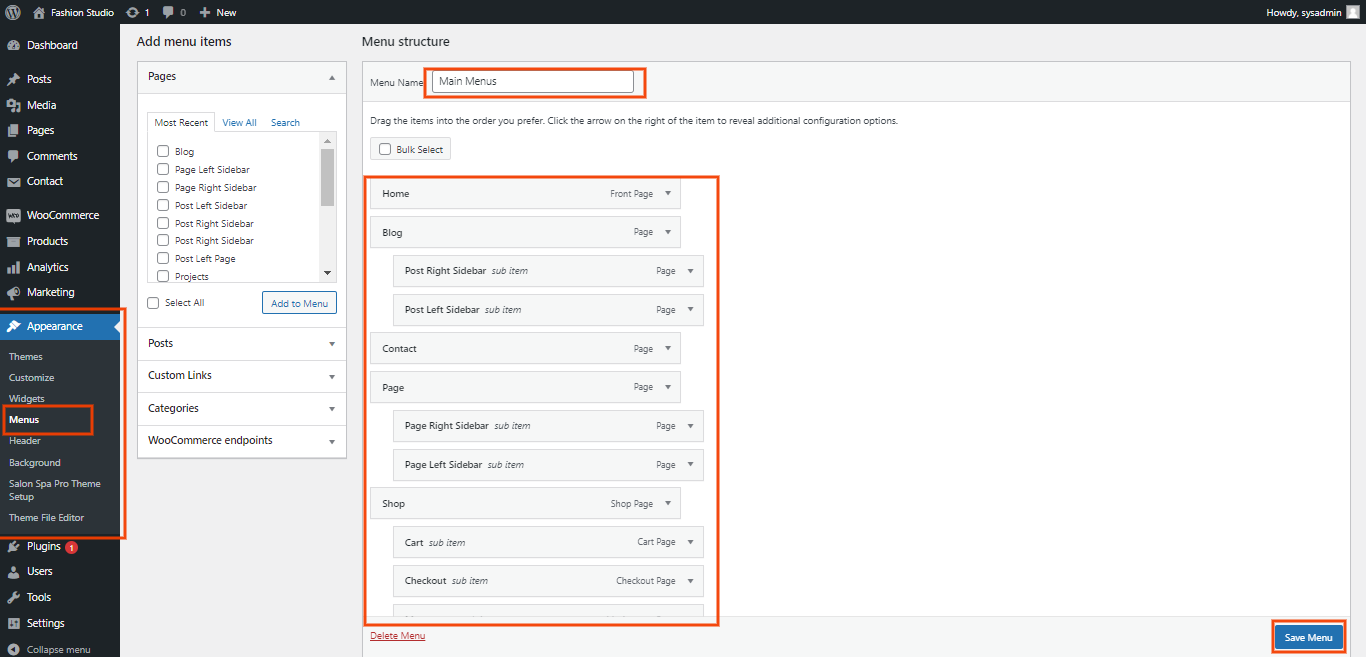This screenshot has width=1366, height=657.
Task: Expand the Custom Links section
Action: pos(331,376)
